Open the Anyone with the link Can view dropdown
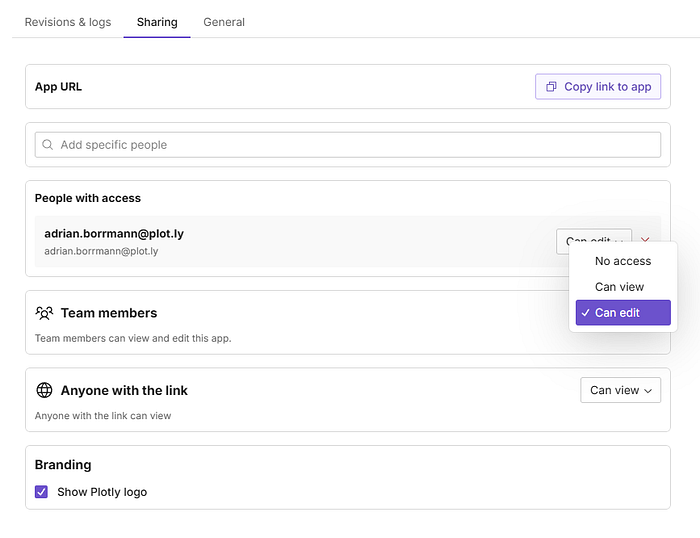Screen dimensions: 700x538 [621, 390]
